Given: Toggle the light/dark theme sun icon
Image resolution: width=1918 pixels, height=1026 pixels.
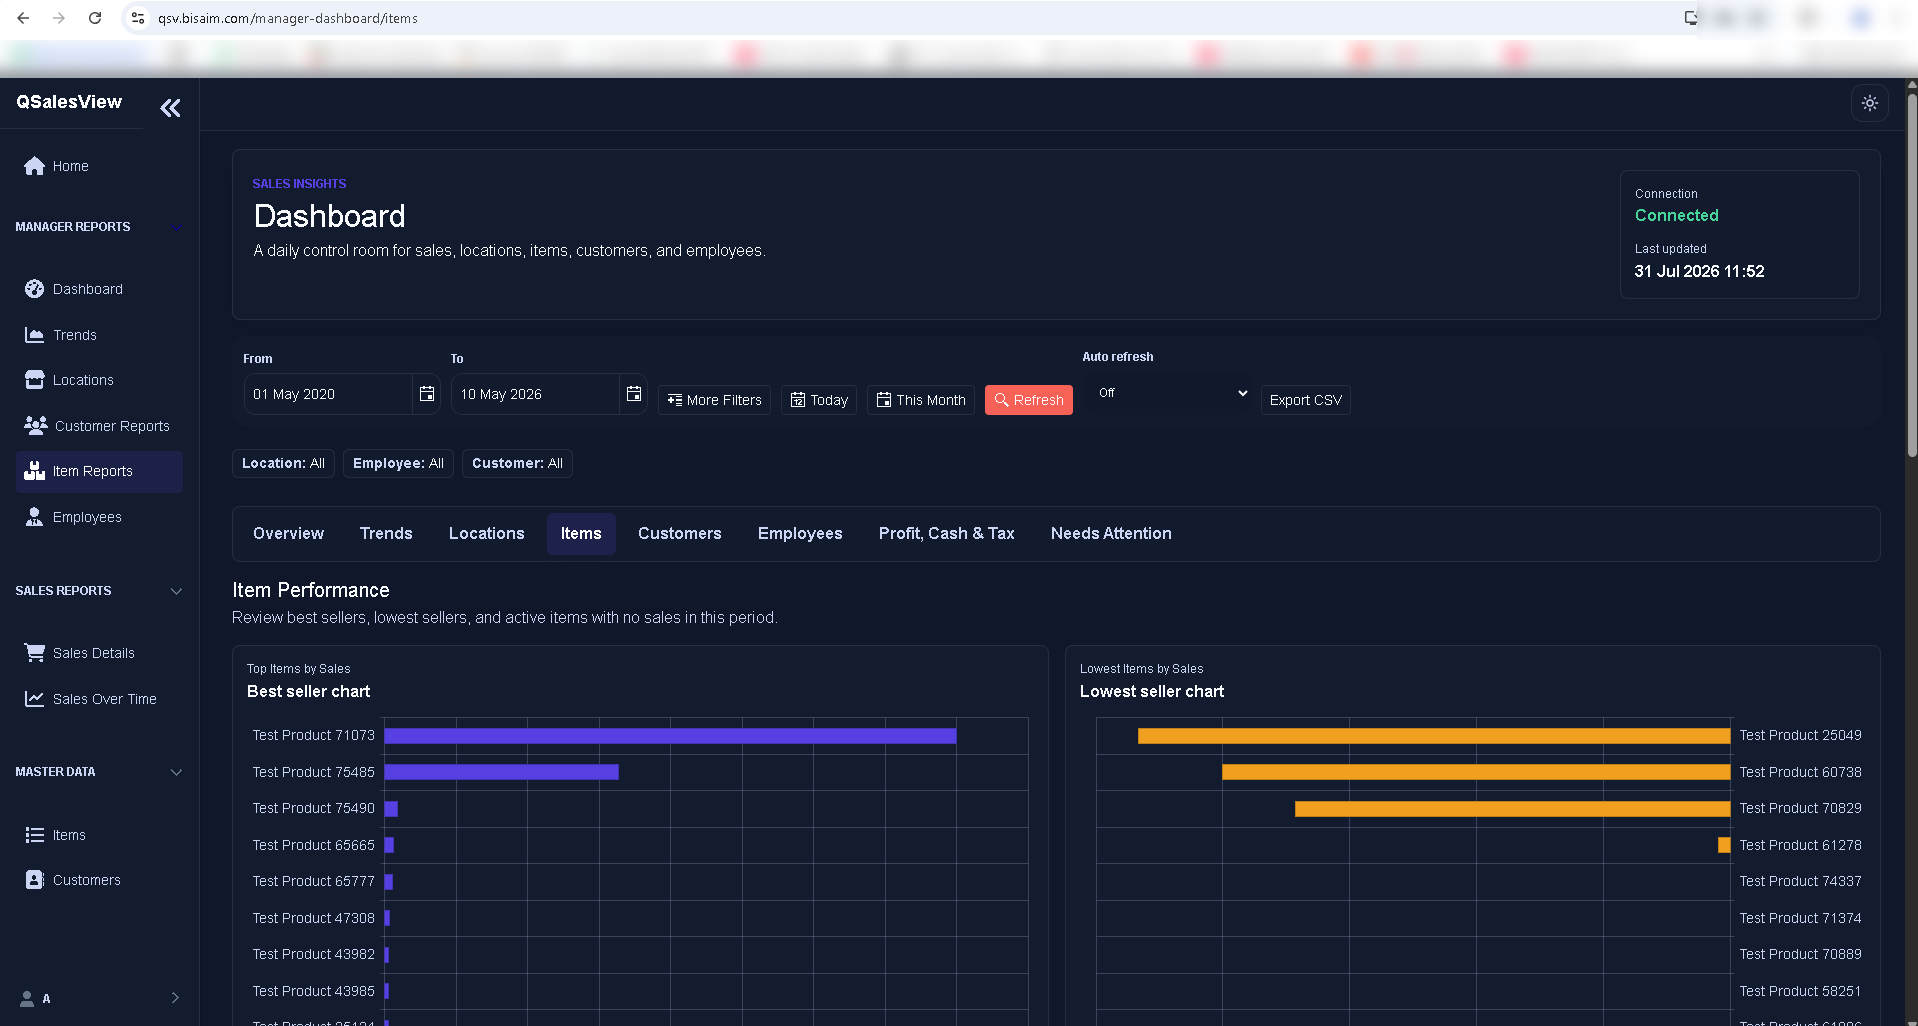Looking at the screenshot, I should coord(1869,103).
